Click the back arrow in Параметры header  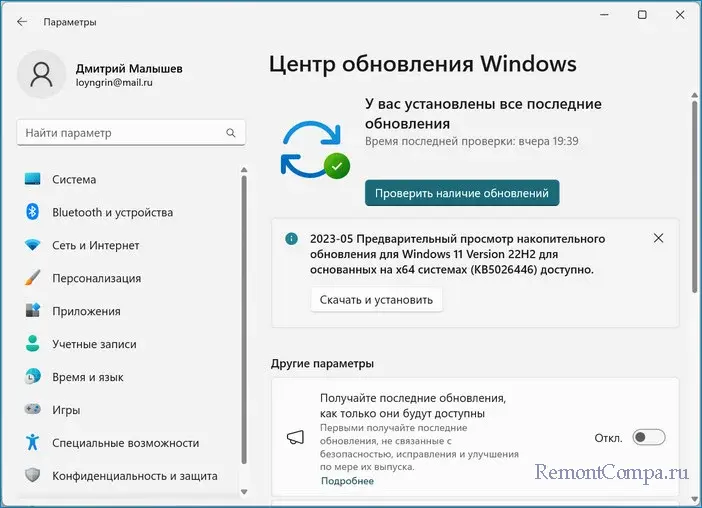(x=22, y=22)
